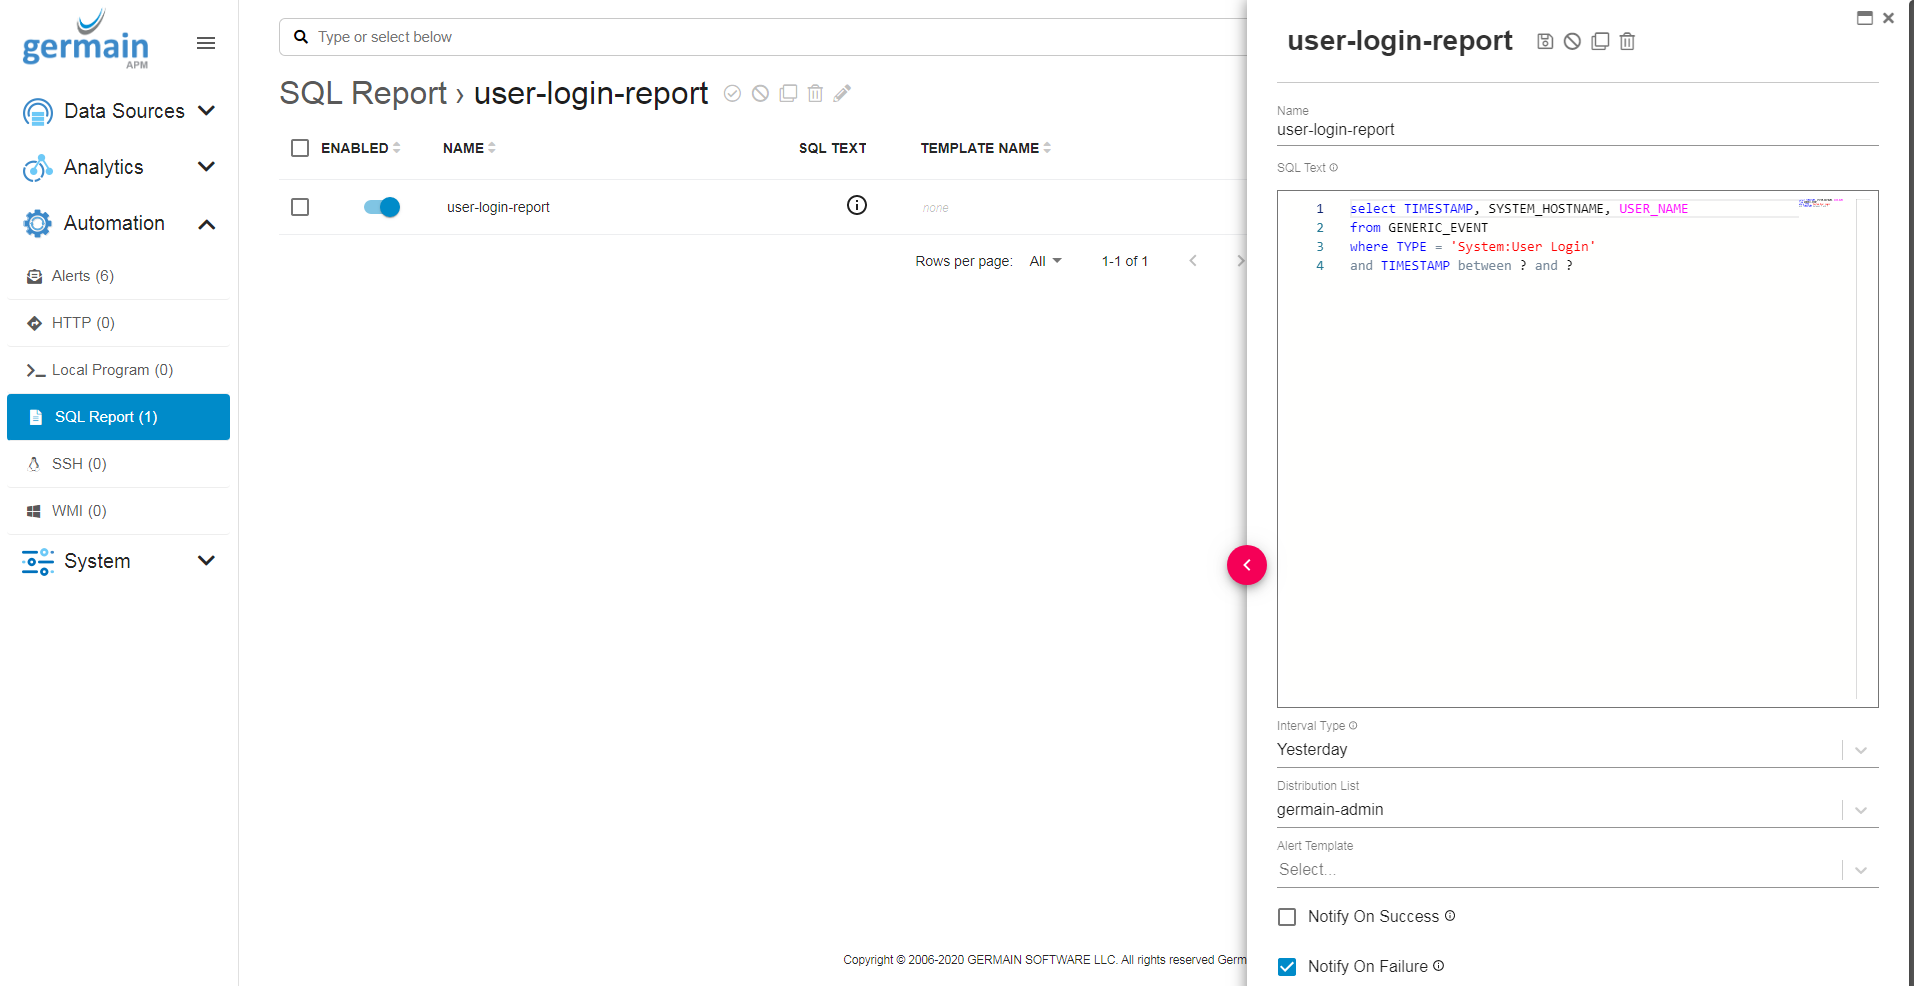Open the Distribution List dropdown
This screenshot has height=986, width=1914.
tap(1860, 810)
